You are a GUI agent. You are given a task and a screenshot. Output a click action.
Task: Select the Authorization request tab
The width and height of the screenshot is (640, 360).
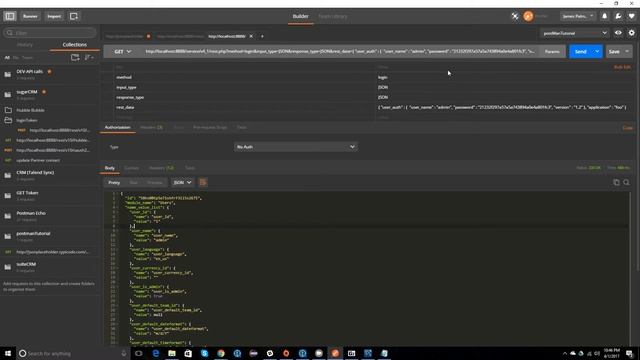point(118,127)
